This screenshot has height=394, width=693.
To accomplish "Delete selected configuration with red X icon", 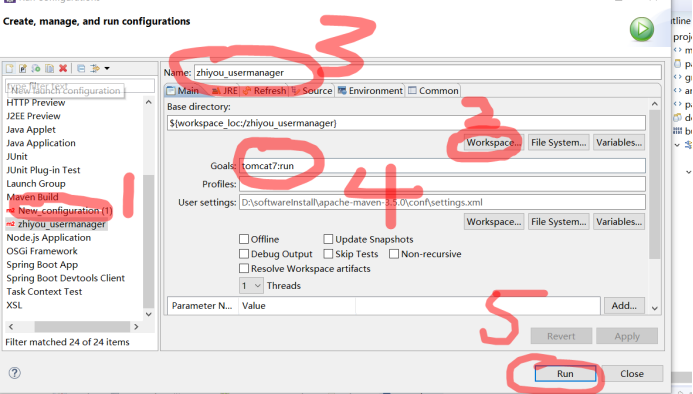I will point(63,68).
